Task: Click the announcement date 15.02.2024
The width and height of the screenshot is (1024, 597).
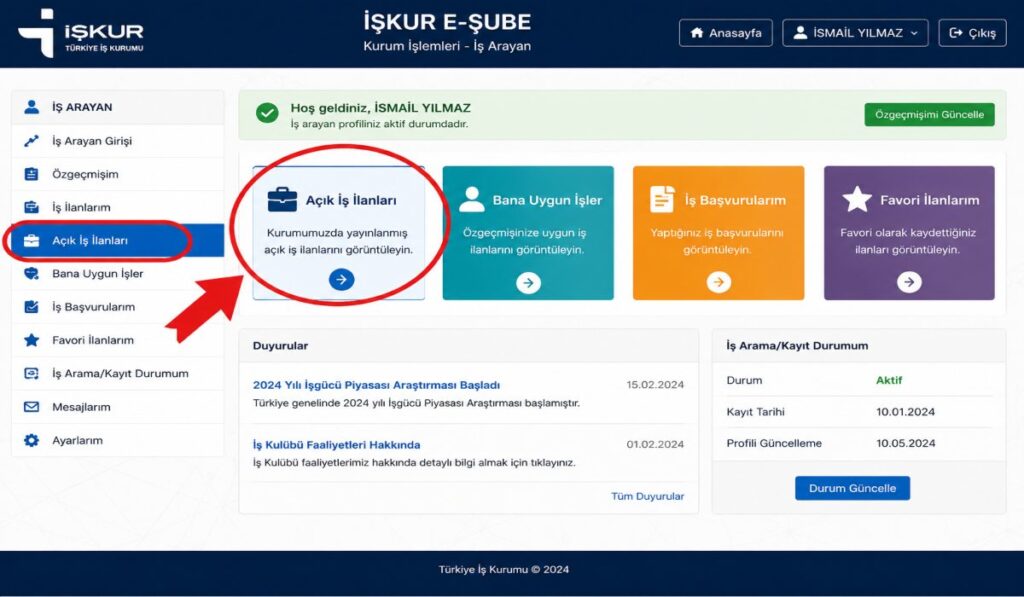Action: (x=655, y=385)
